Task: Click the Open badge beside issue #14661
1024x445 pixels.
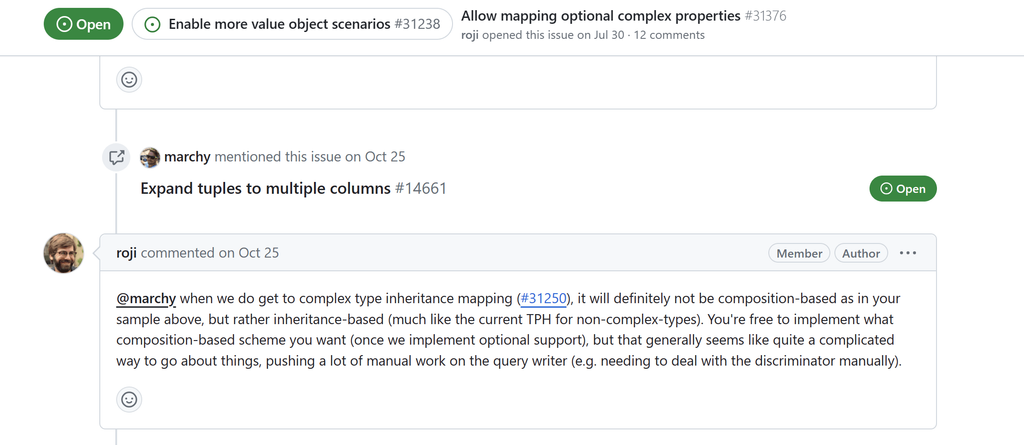Action: [903, 189]
